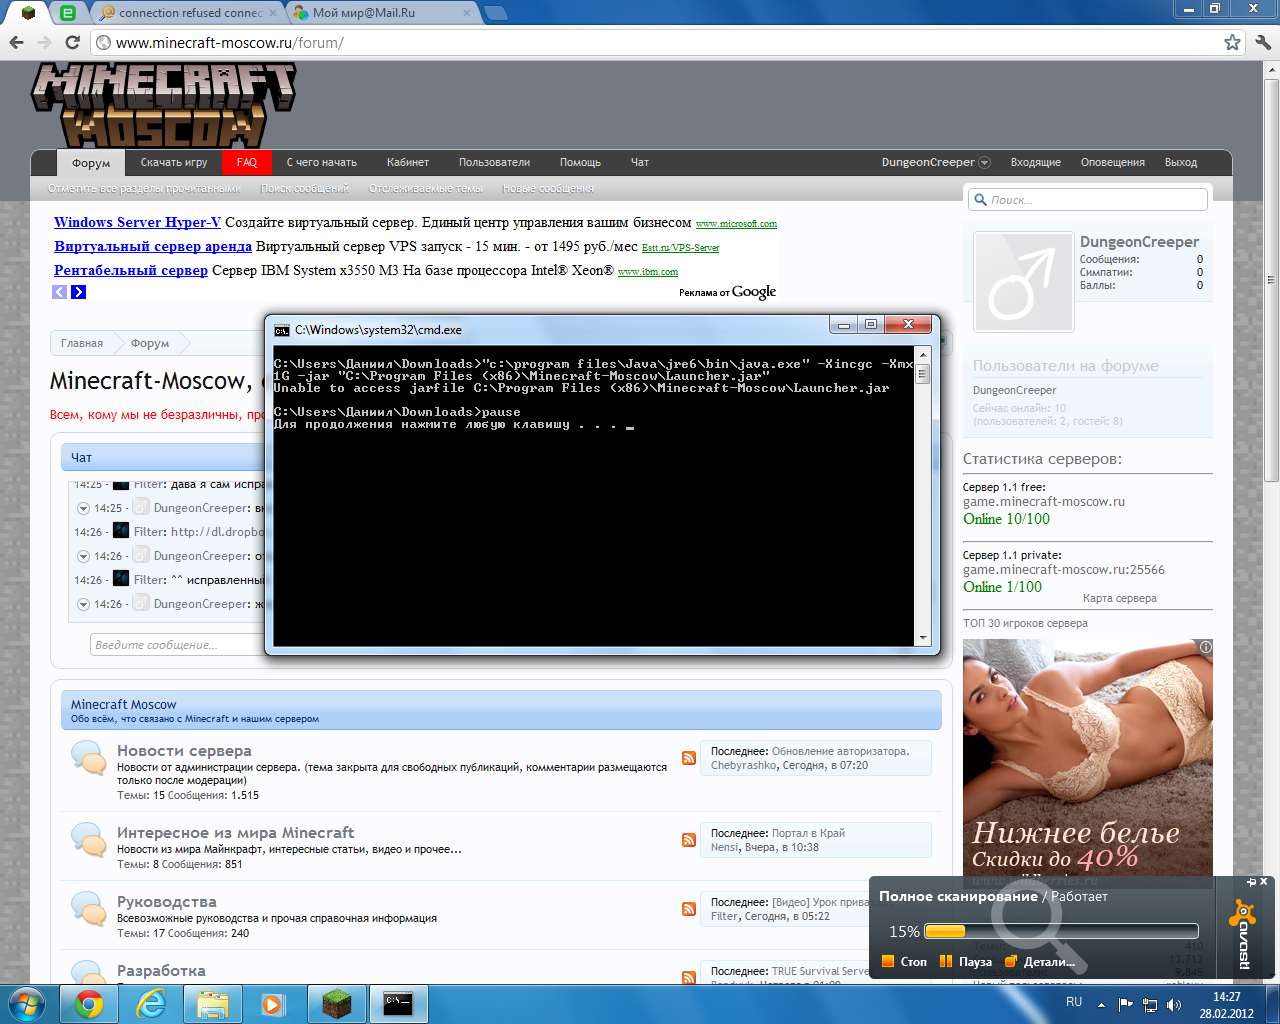Open a new browser tab

(x=495, y=13)
